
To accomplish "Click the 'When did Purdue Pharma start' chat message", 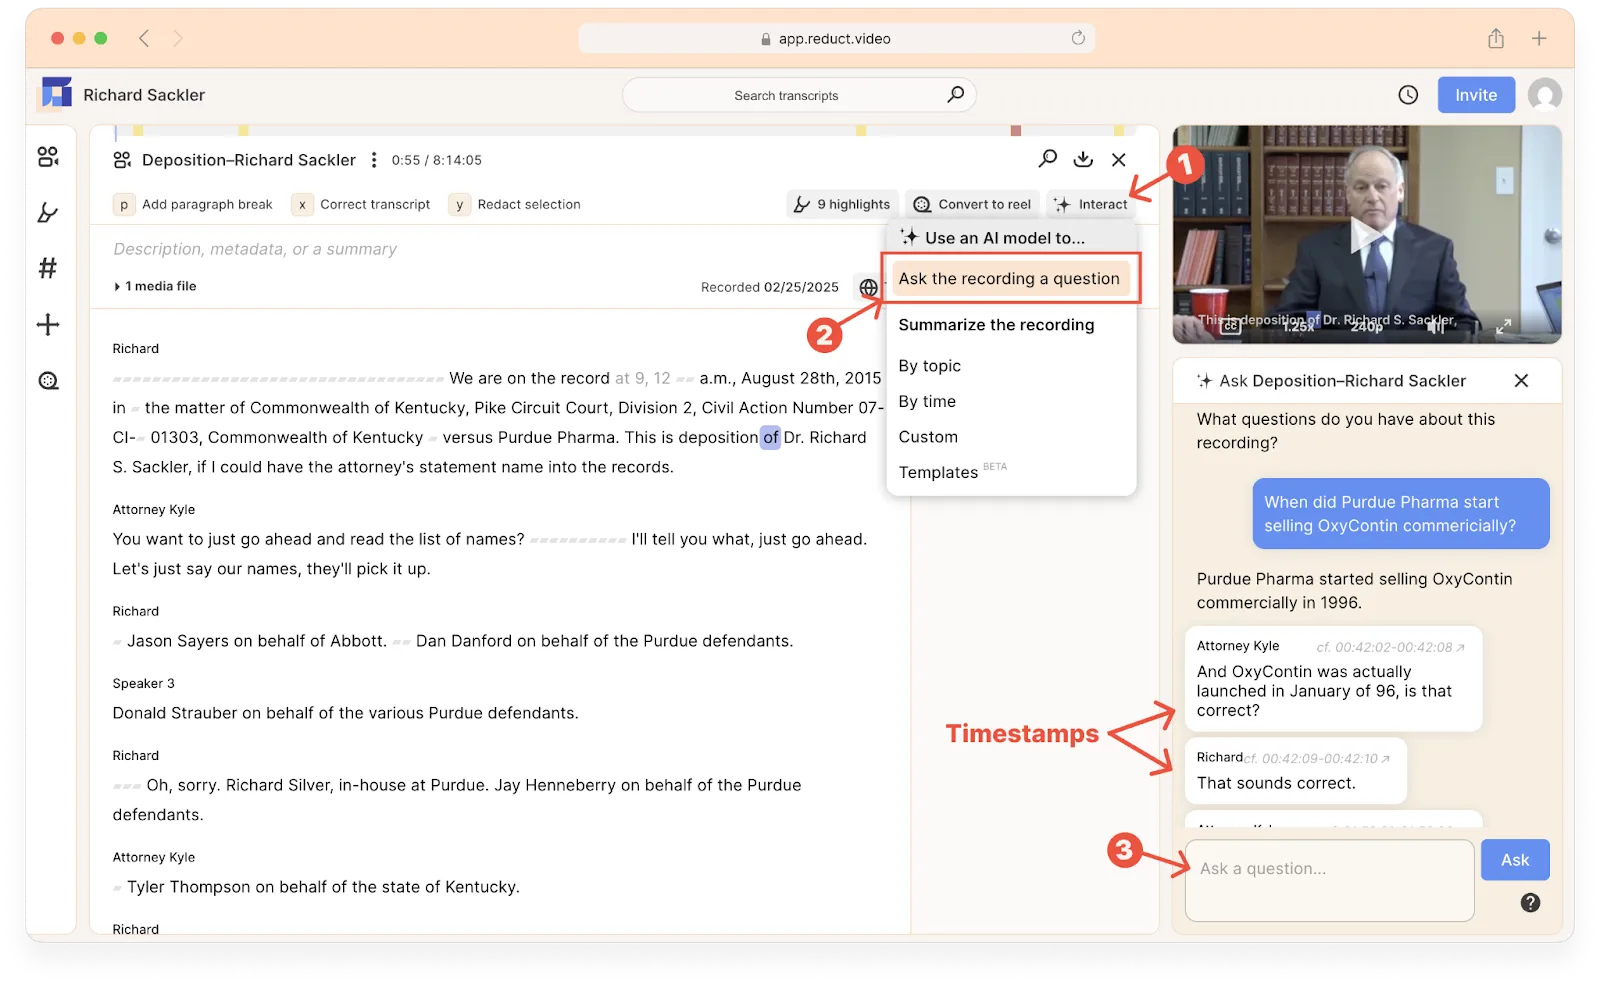I will (x=1401, y=514).
